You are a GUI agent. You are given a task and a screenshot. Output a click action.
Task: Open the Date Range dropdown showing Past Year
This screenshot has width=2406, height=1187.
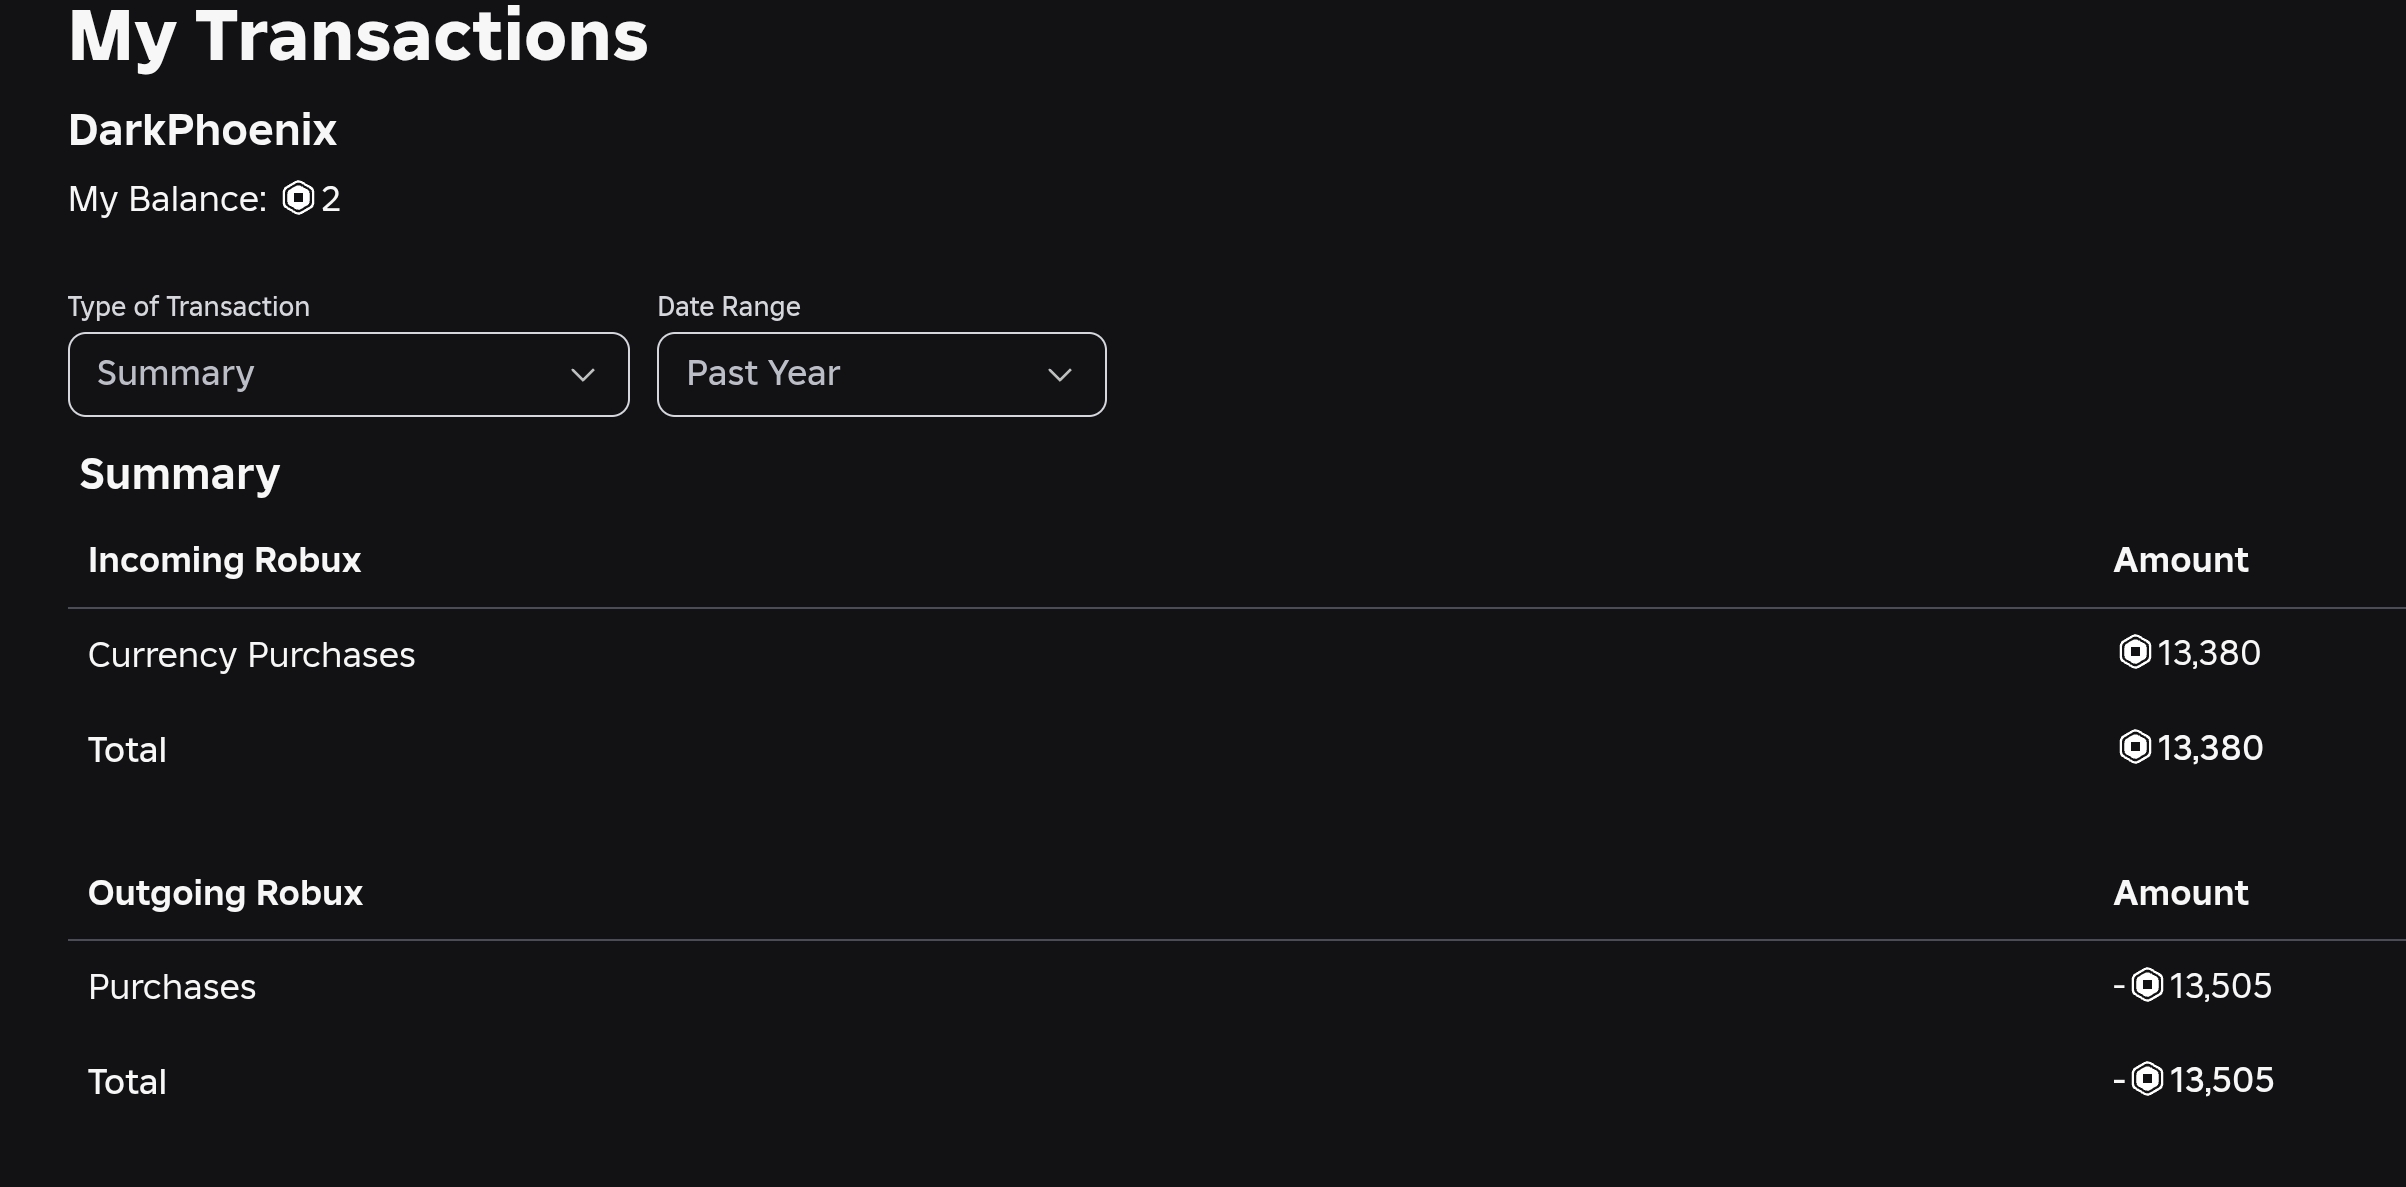[x=881, y=374]
